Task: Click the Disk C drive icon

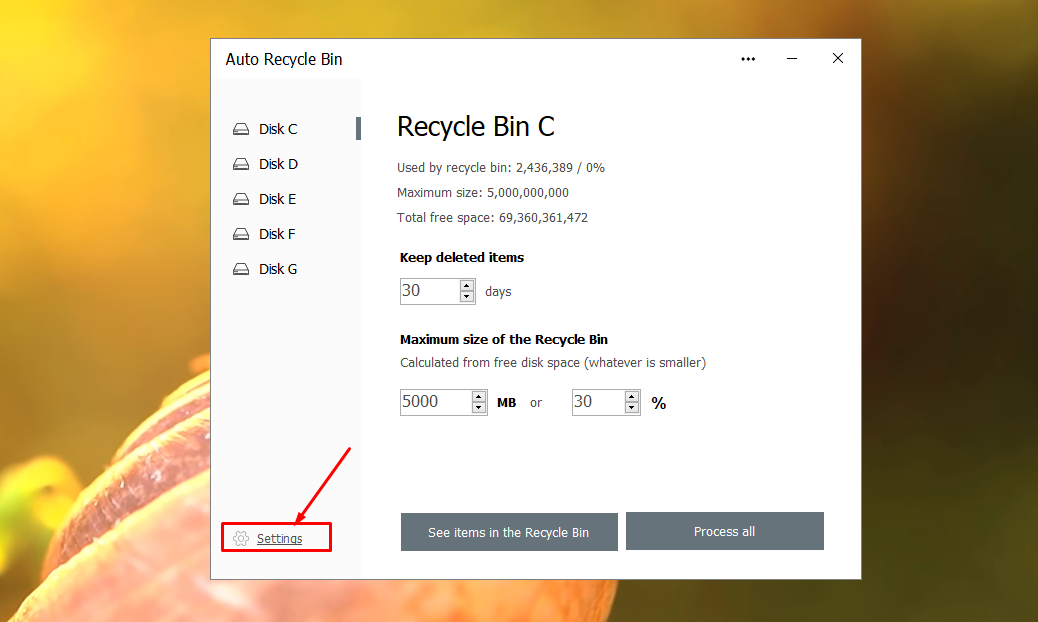Action: tap(240, 129)
